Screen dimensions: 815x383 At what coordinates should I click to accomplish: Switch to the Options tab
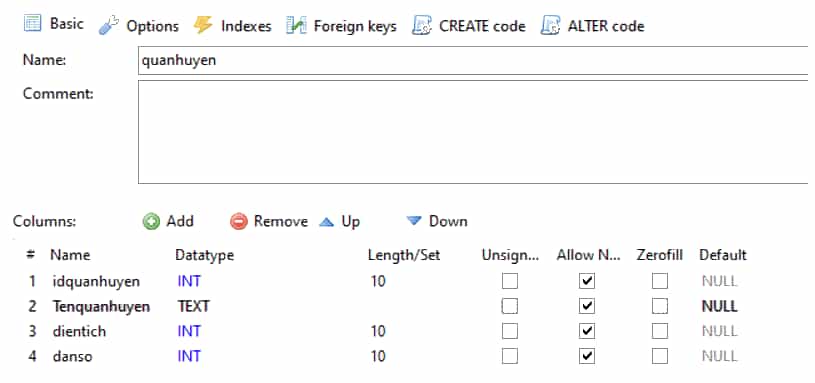(139, 26)
